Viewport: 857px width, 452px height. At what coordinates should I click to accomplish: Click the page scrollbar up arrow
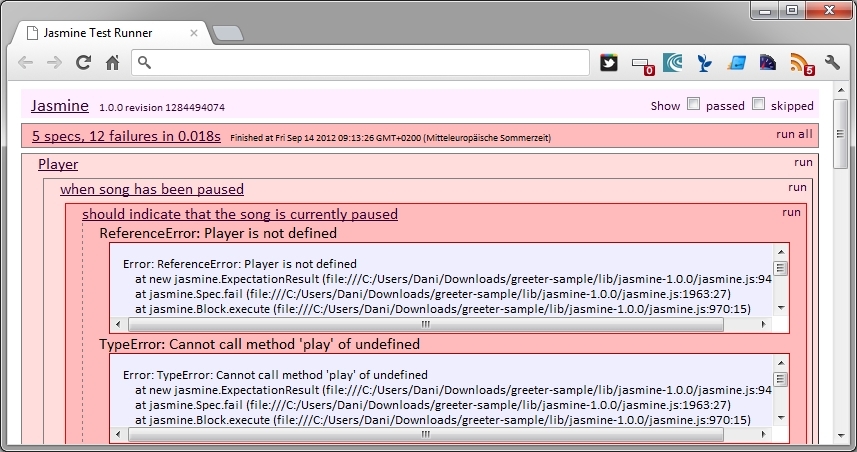[841, 90]
